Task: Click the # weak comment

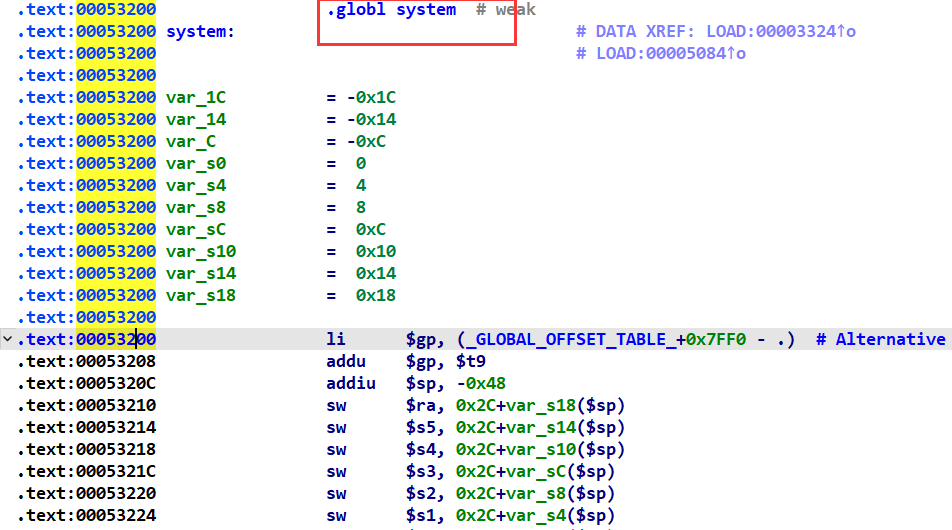Action: 506,10
